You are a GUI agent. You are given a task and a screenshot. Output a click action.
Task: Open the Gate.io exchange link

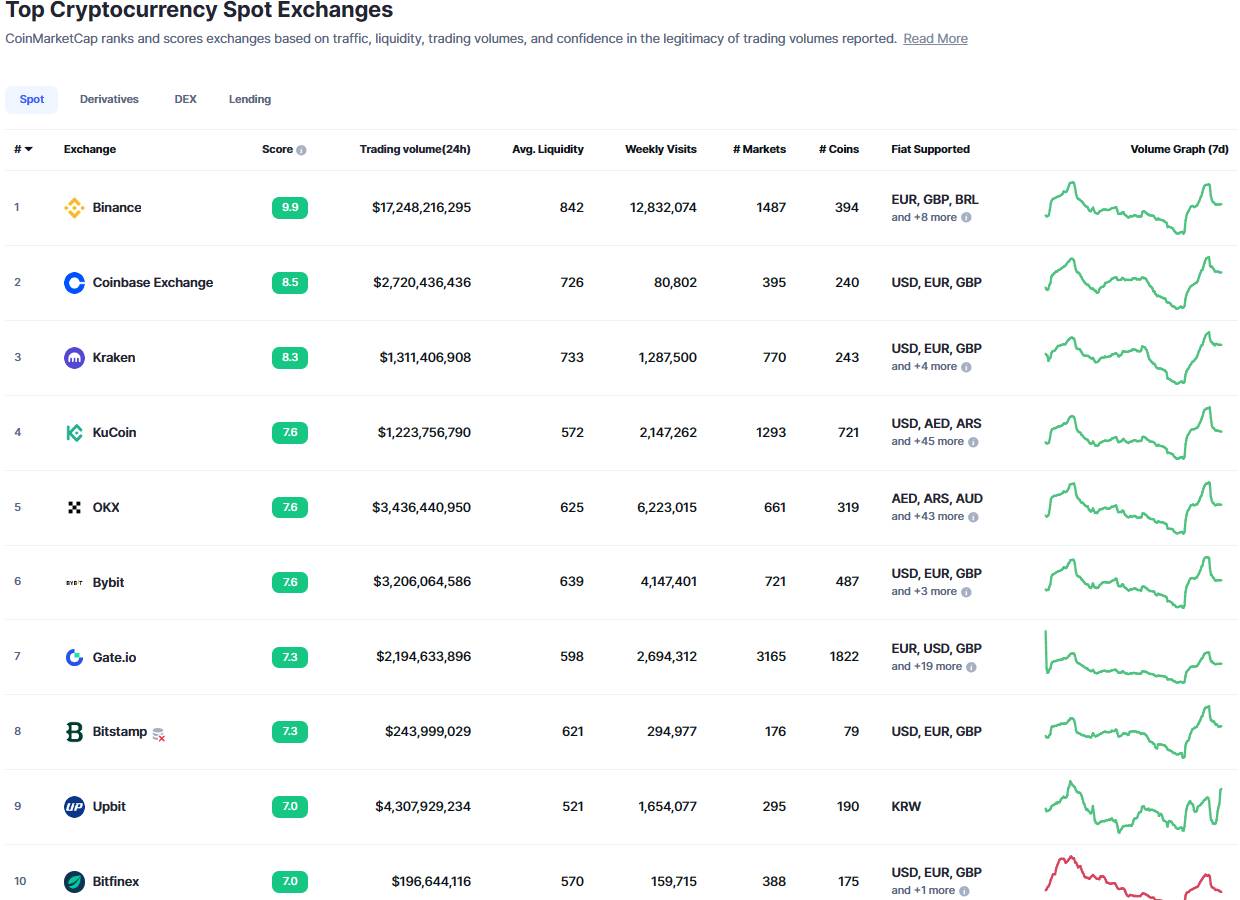(x=114, y=657)
